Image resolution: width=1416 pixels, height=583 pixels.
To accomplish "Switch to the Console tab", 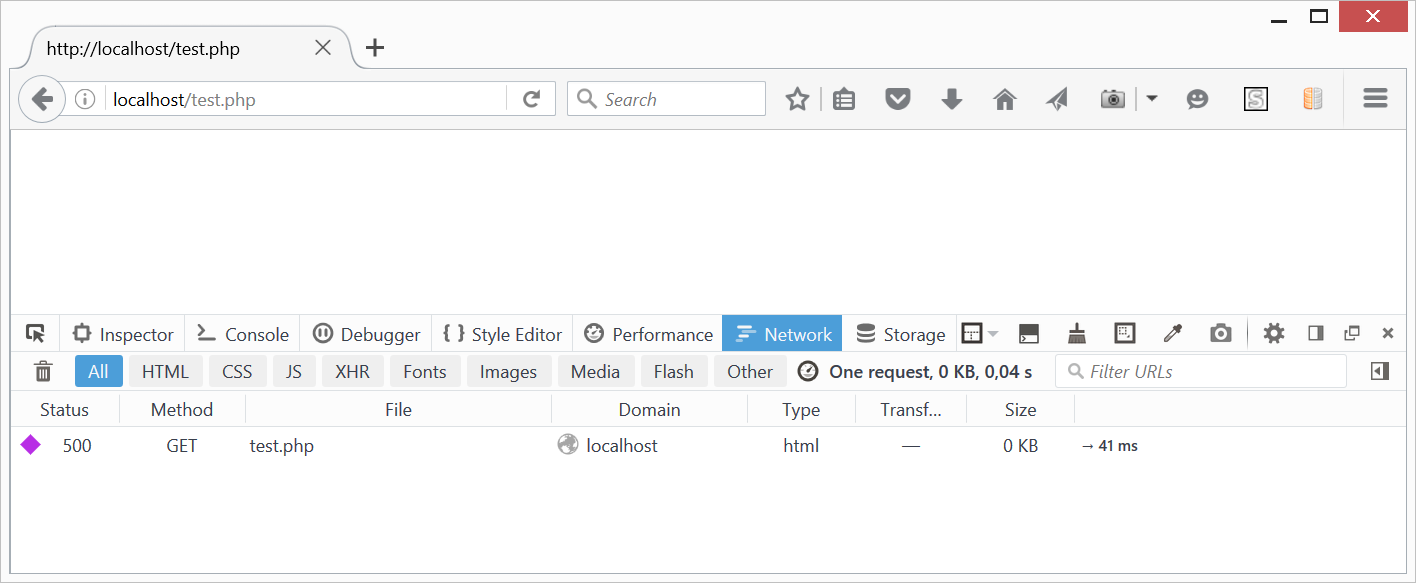I will coord(243,334).
